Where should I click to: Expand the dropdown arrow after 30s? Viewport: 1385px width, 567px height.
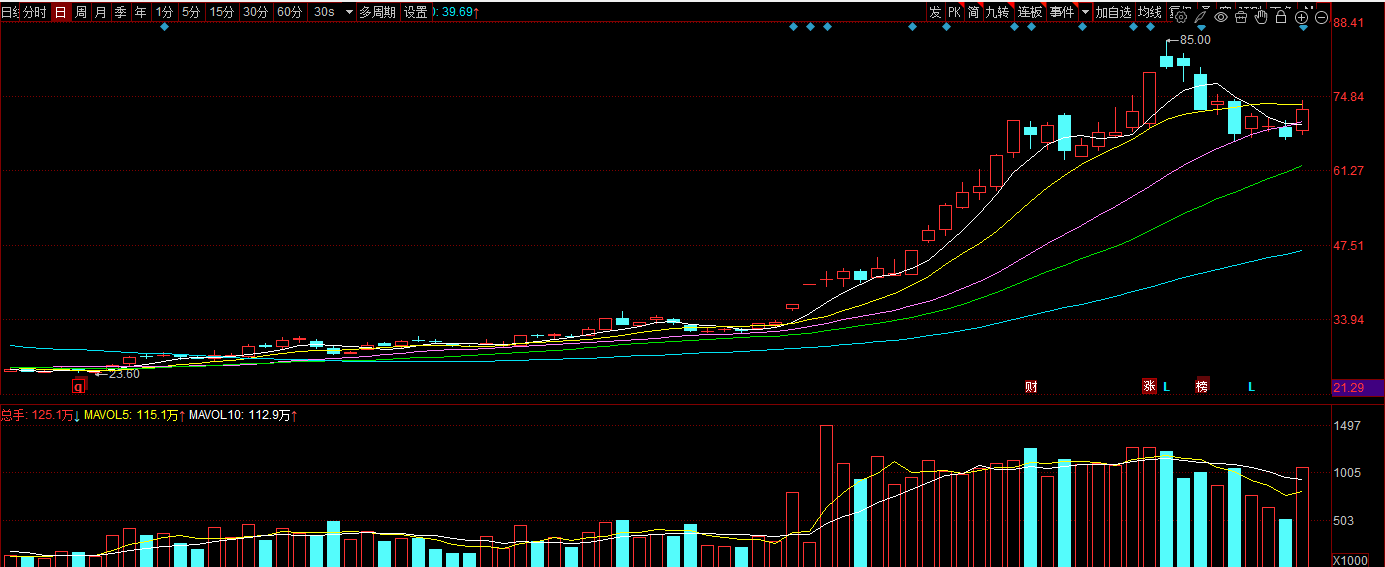(x=348, y=12)
